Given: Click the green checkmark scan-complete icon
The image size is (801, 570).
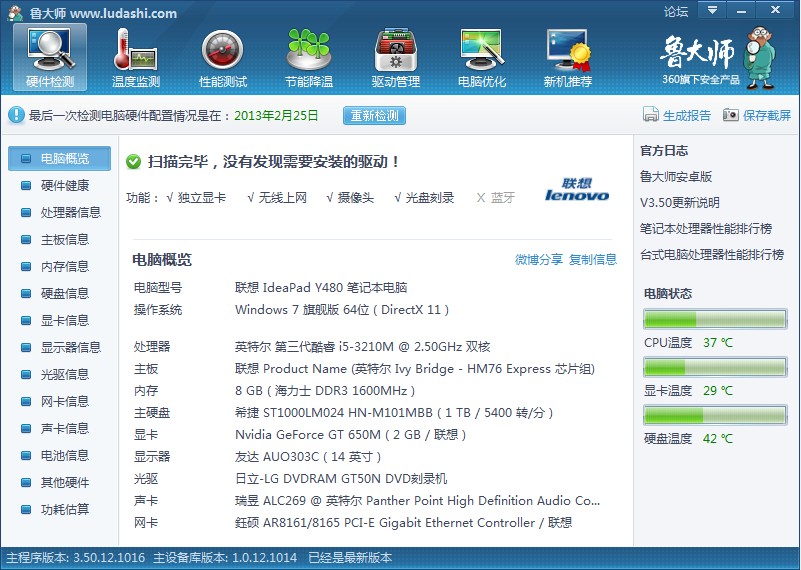Looking at the screenshot, I should [133, 162].
